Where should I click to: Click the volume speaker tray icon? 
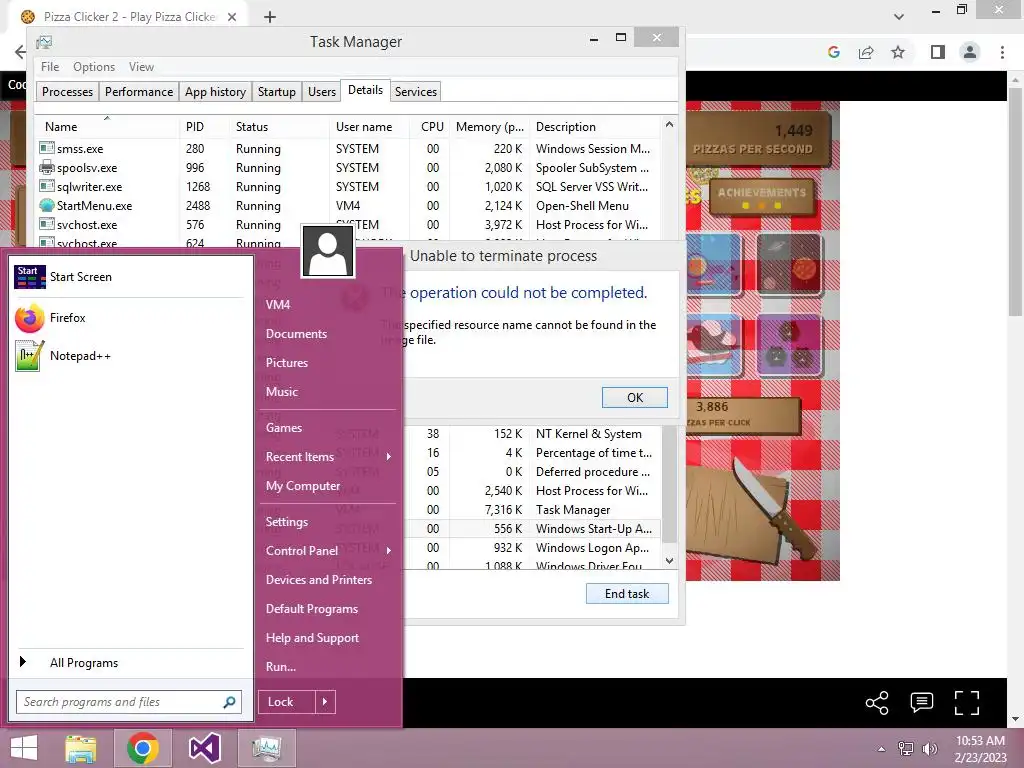(x=929, y=748)
